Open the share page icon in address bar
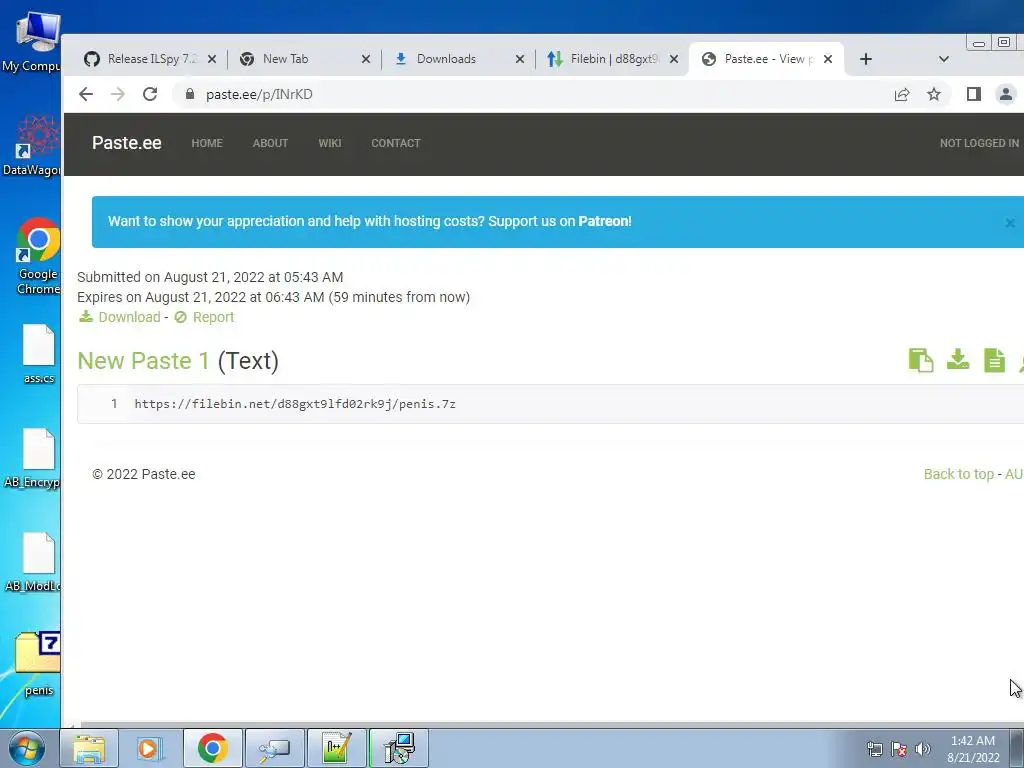The width and height of the screenshot is (1024, 768). [x=902, y=95]
